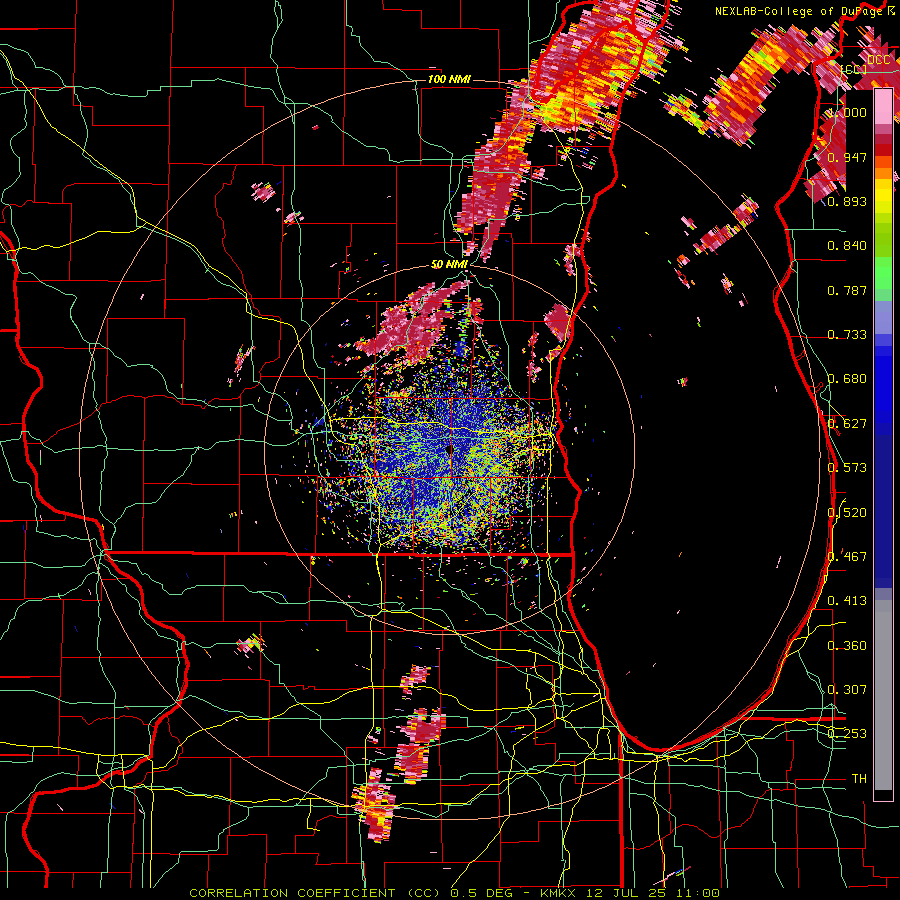The height and width of the screenshot is (900, 900).
Task: Click the KMKX radar site center dot
Action: coord(449,450)
